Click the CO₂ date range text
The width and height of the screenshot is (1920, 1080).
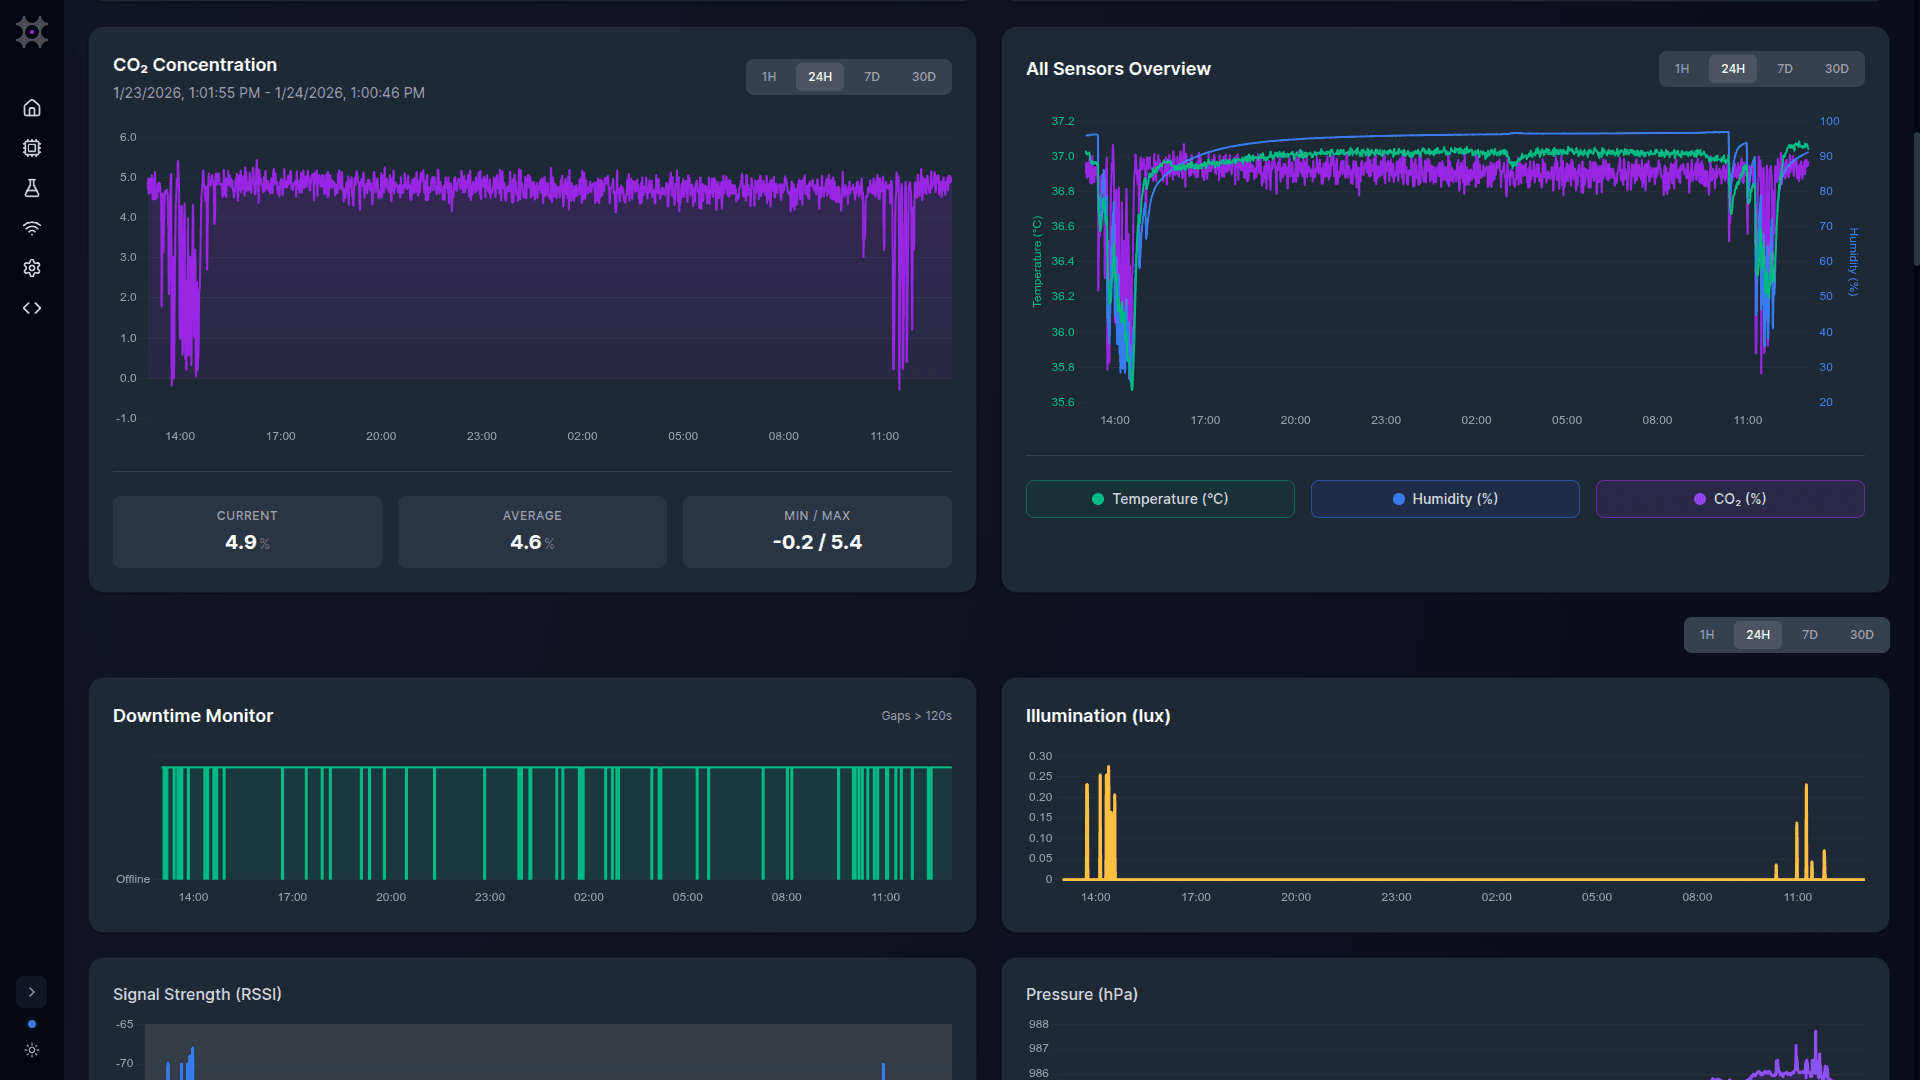click(x=269, y=92)
